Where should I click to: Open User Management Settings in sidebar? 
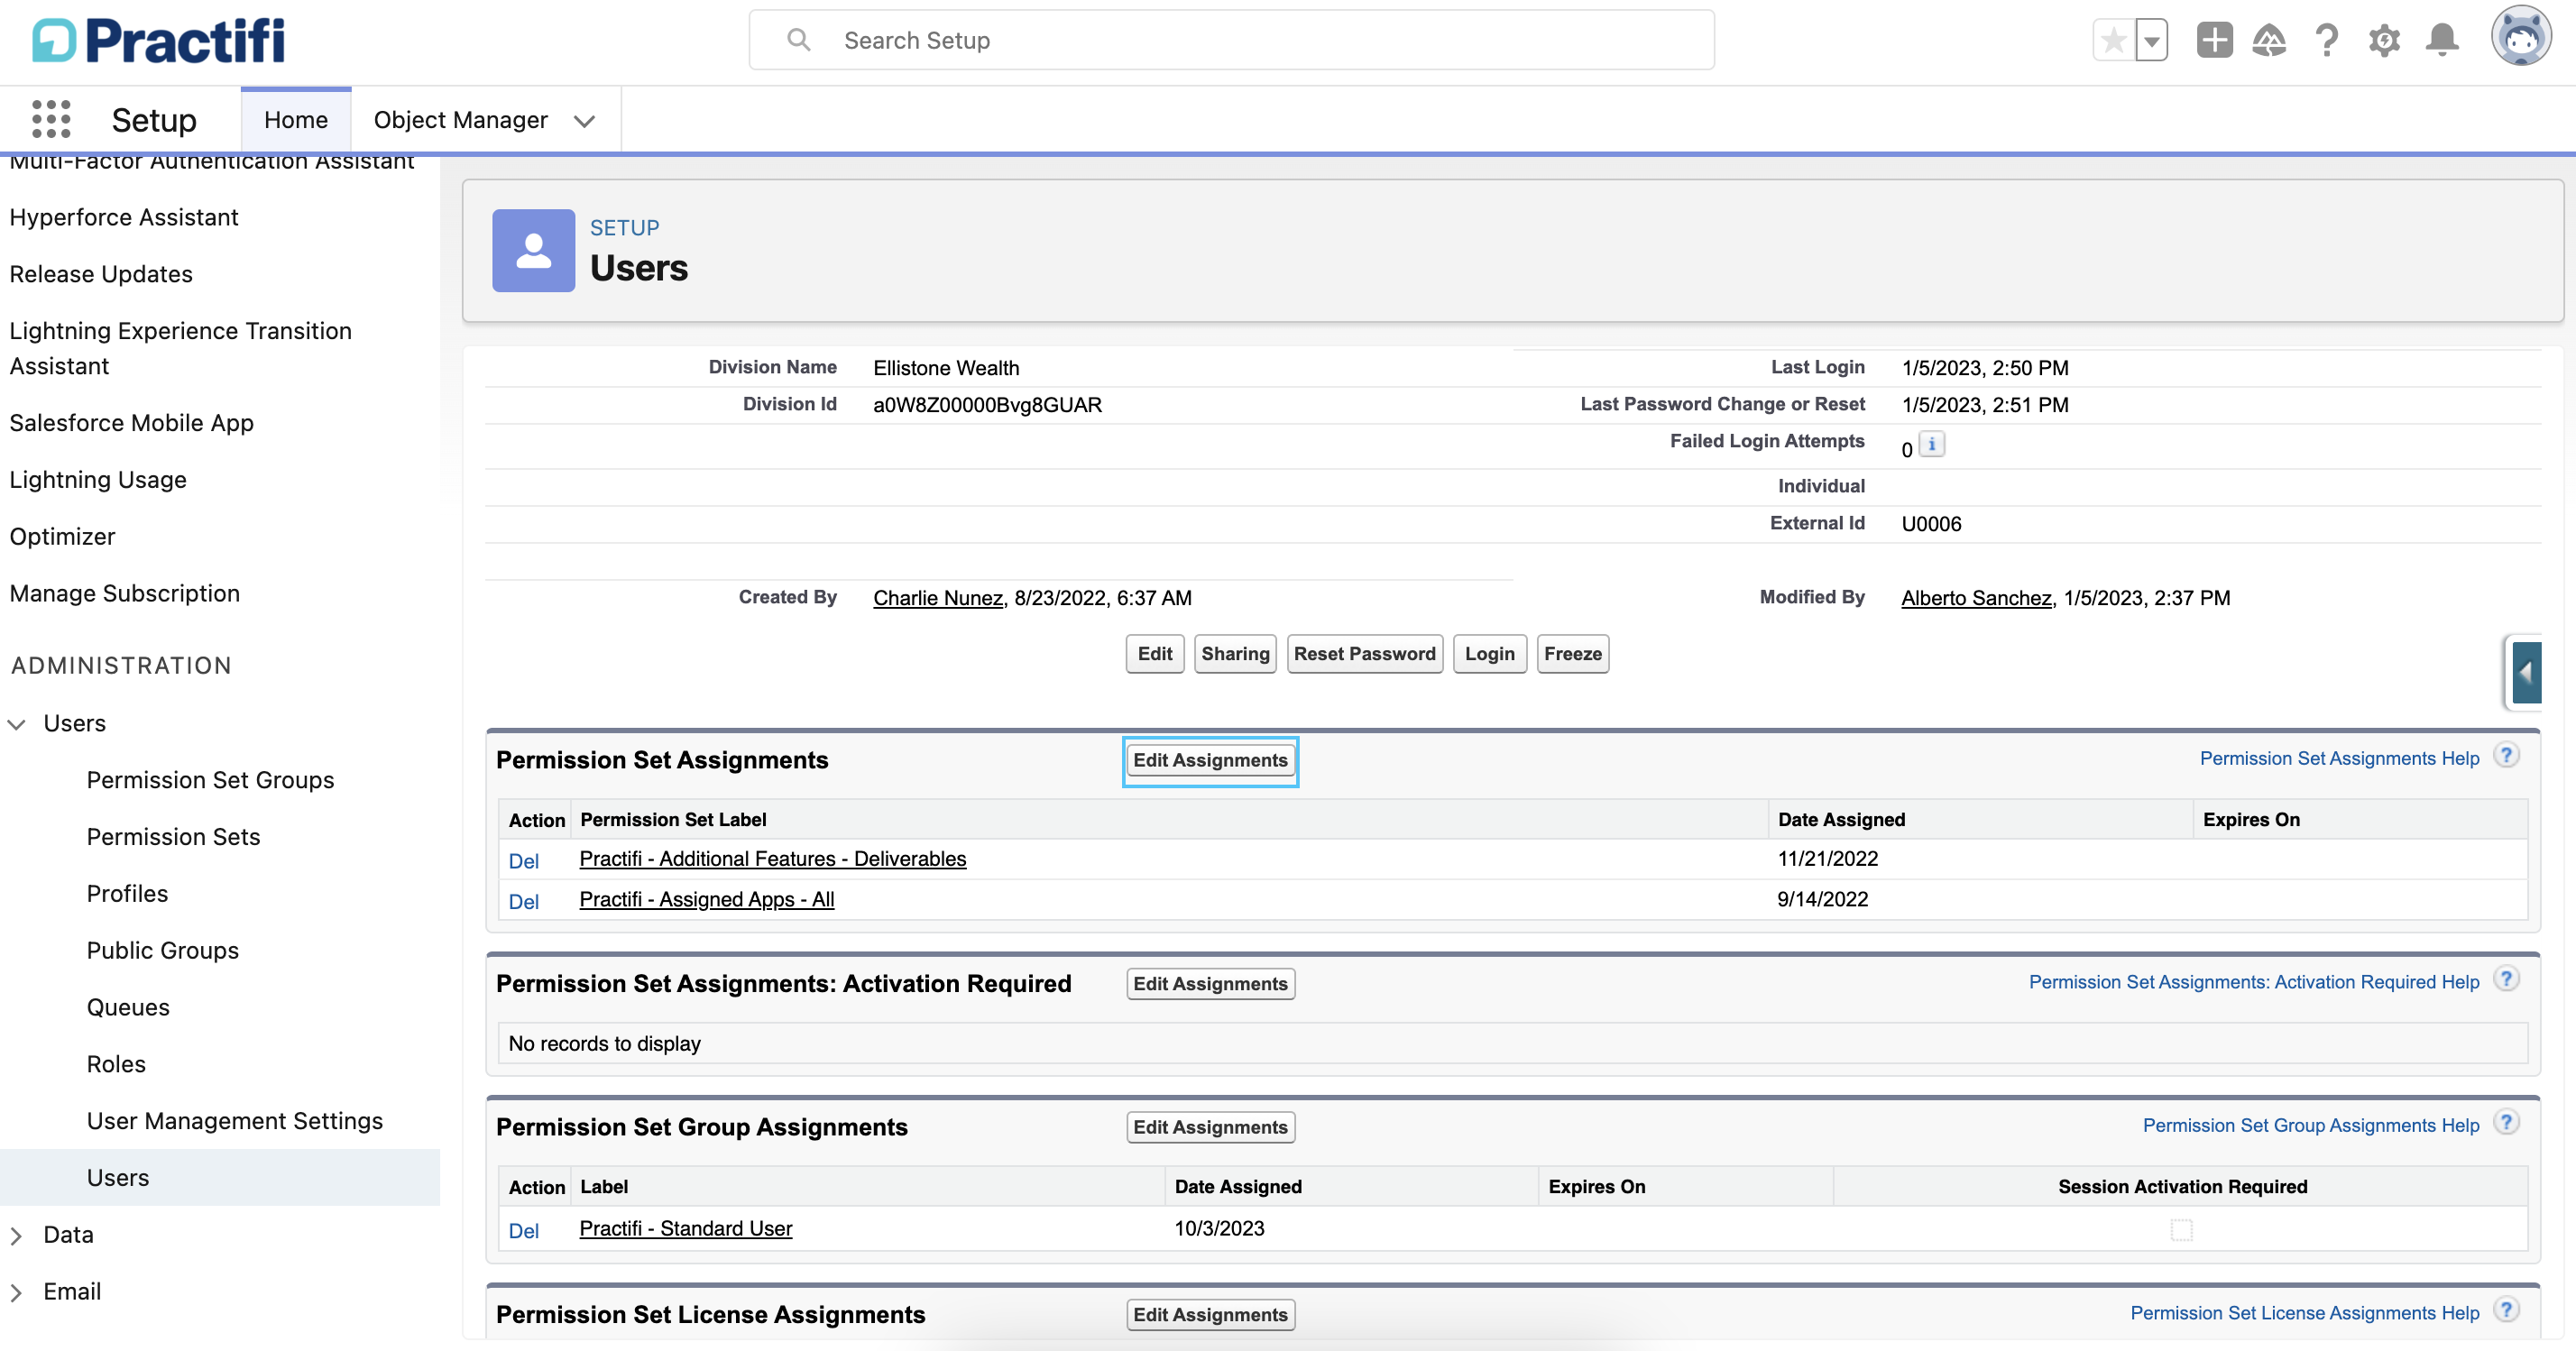pos(234,1121)
